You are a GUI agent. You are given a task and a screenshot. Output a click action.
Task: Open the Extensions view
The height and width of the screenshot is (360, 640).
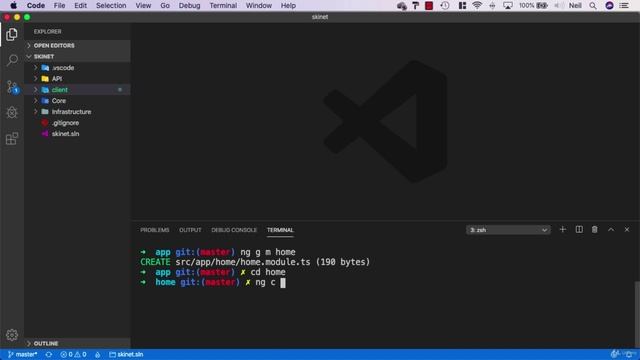(x=12, y=139)
